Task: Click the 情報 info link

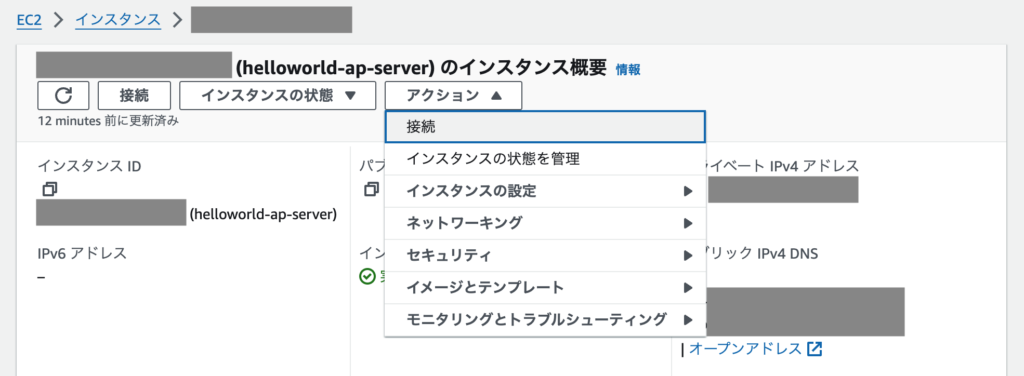Action: coord(628,70)
